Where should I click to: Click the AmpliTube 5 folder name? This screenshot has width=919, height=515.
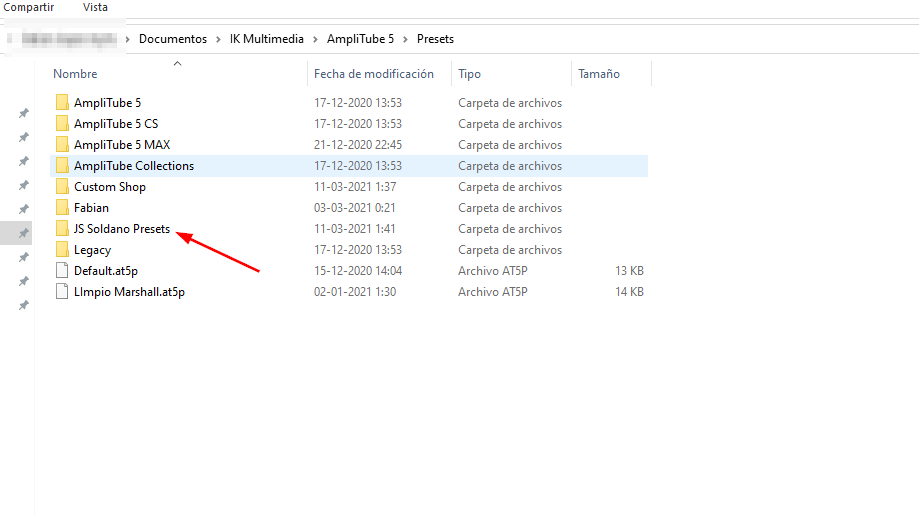(107, 103)
